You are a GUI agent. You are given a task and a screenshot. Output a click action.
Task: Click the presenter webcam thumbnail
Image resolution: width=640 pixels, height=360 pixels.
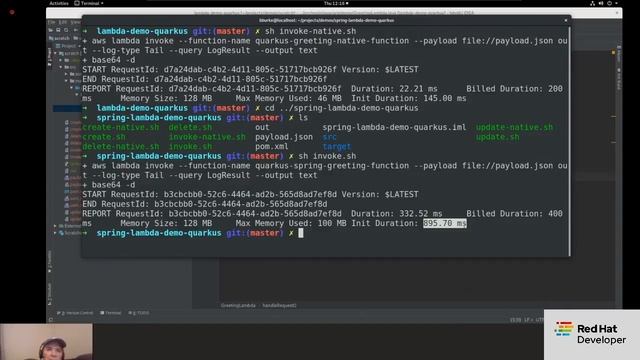pyautogui.click(x=46, y=342)
